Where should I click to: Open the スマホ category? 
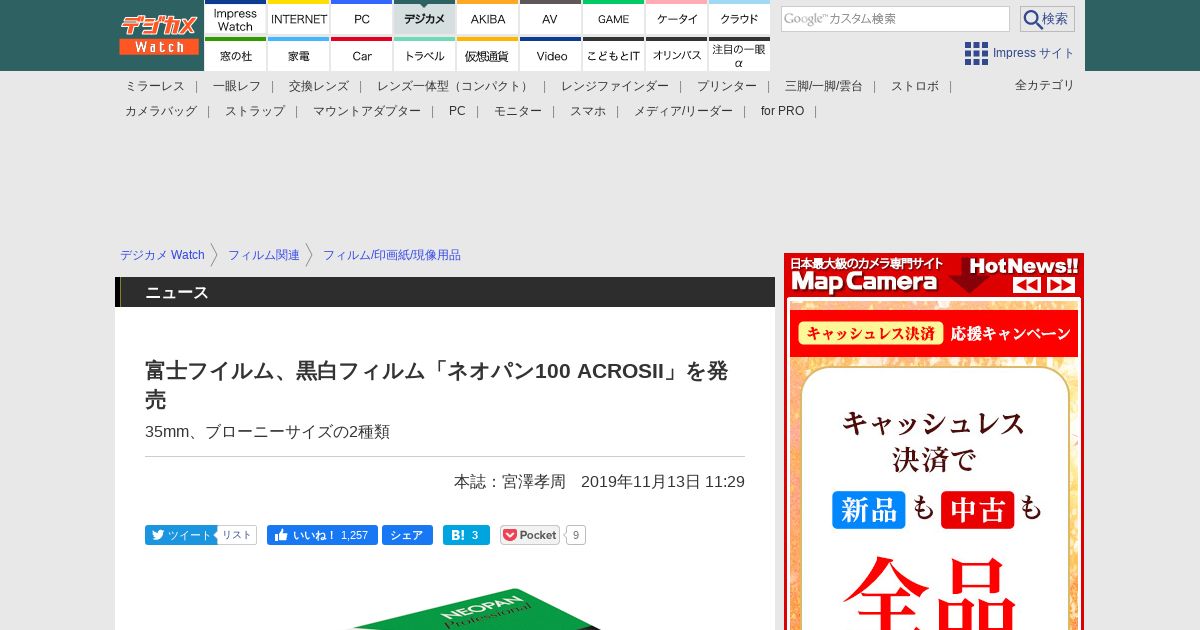point(588,111)
